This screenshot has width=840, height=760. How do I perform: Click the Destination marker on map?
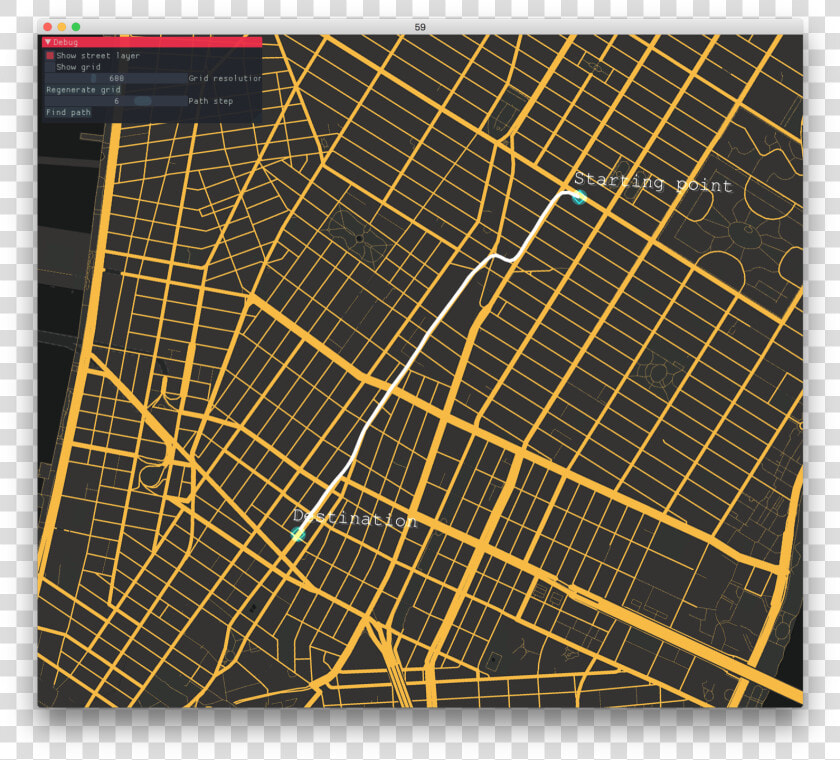tap(298, 533)
